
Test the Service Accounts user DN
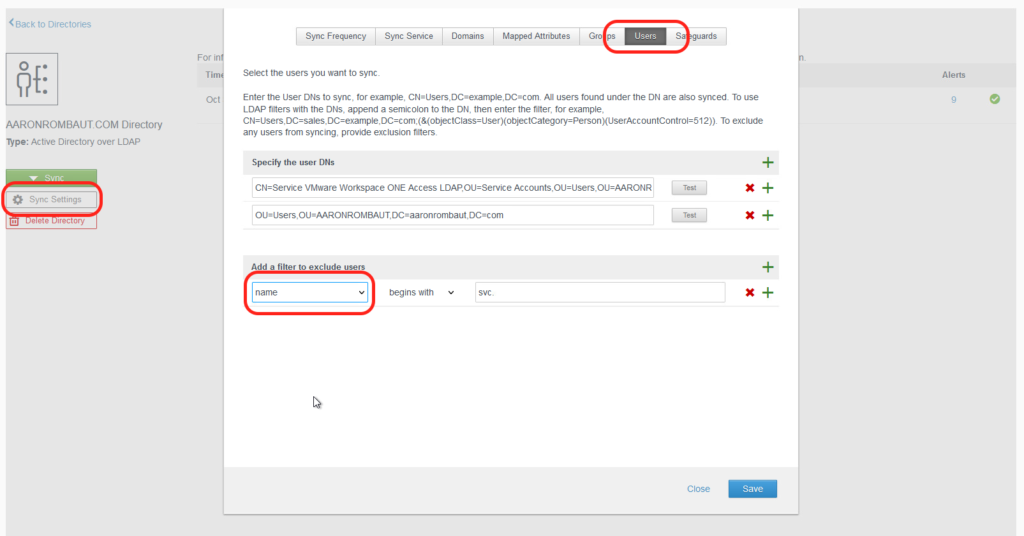click(x=688, y=188)
